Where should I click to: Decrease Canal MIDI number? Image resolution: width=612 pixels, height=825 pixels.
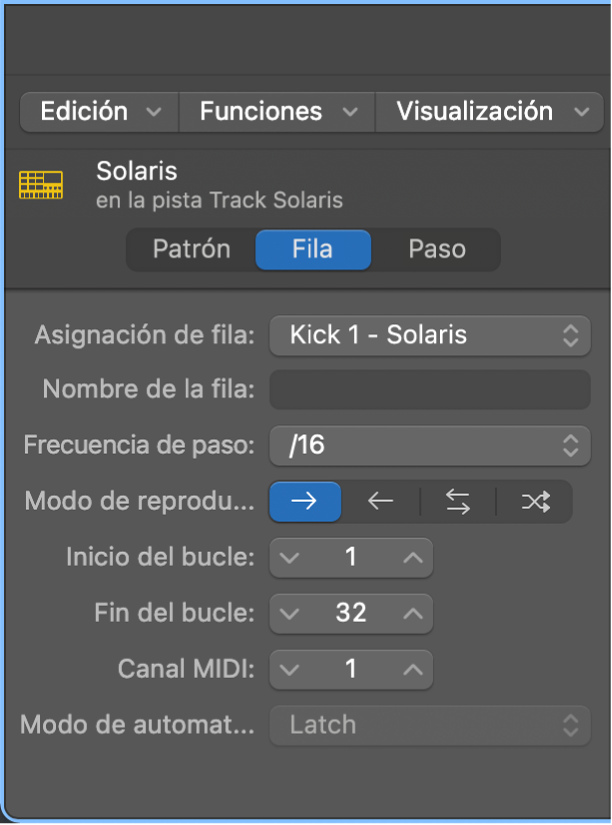point(290,669)
